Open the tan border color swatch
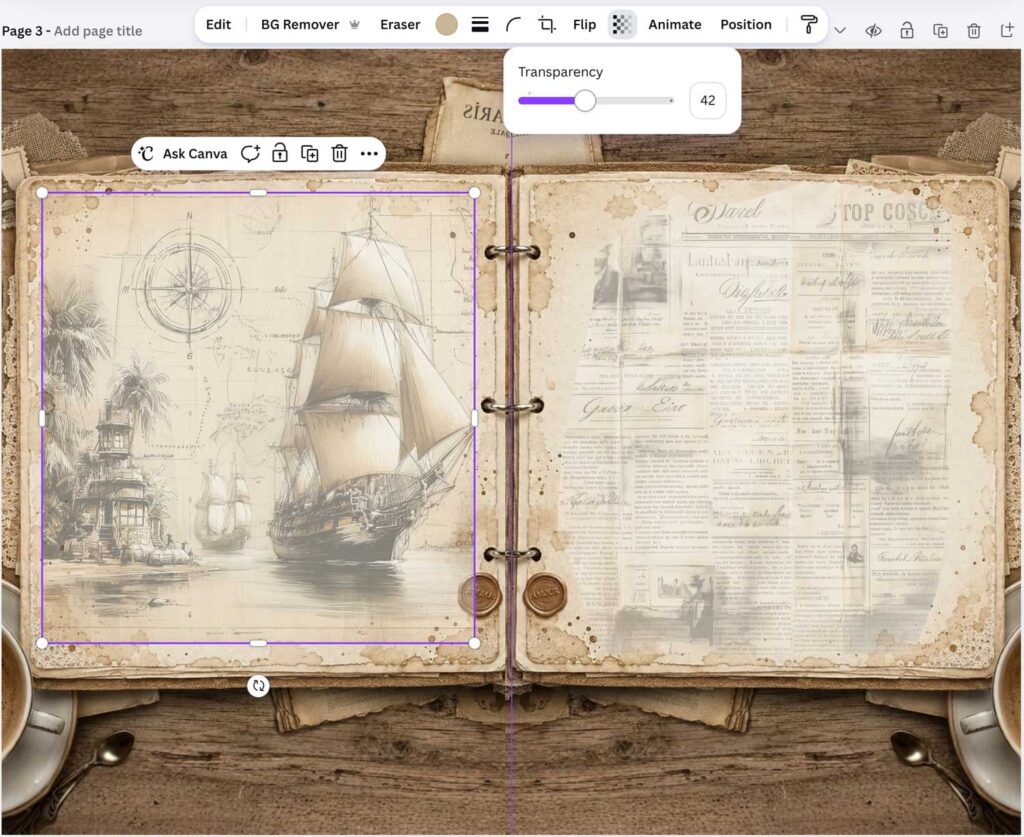Viewport: 1024px width, 837px height. coord(447,25)
